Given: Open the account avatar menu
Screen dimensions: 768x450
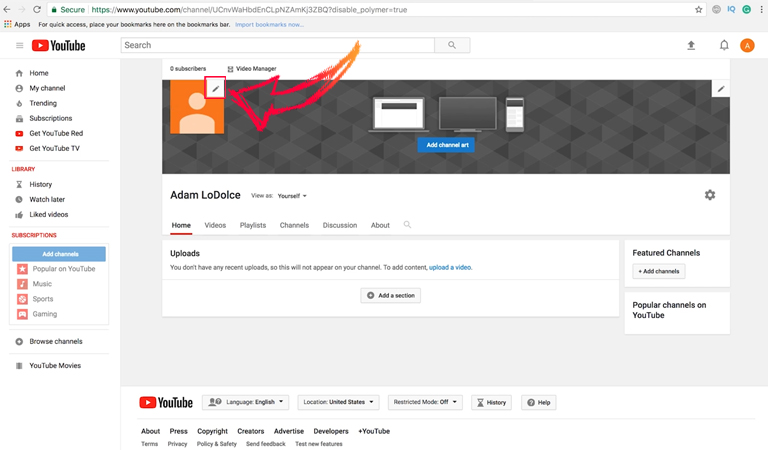Looking at the screenshot, I should click(747, 46).
